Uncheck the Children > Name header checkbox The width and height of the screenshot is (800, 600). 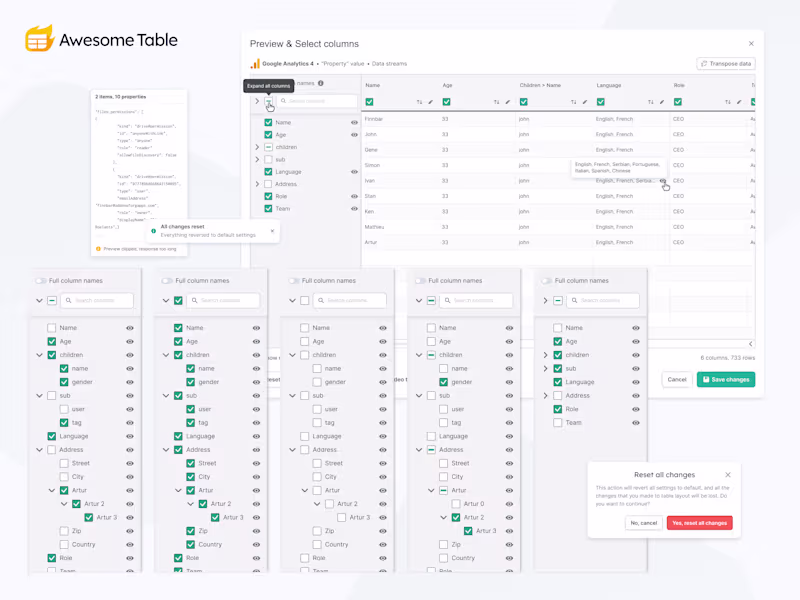pos(523,102)
